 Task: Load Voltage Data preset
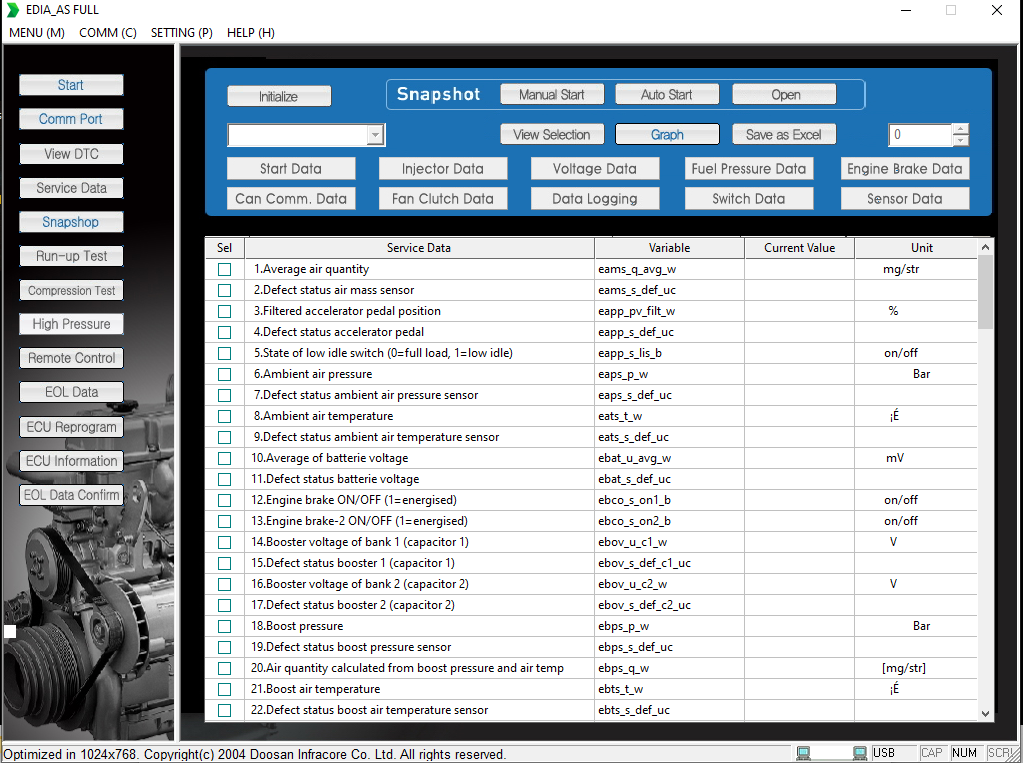[595, 168]
